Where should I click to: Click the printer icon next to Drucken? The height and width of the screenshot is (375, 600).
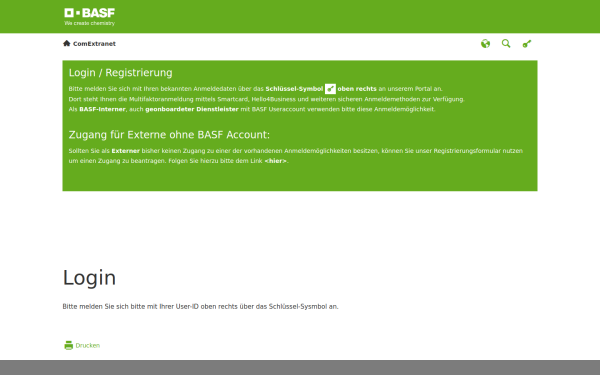[68, 345]
